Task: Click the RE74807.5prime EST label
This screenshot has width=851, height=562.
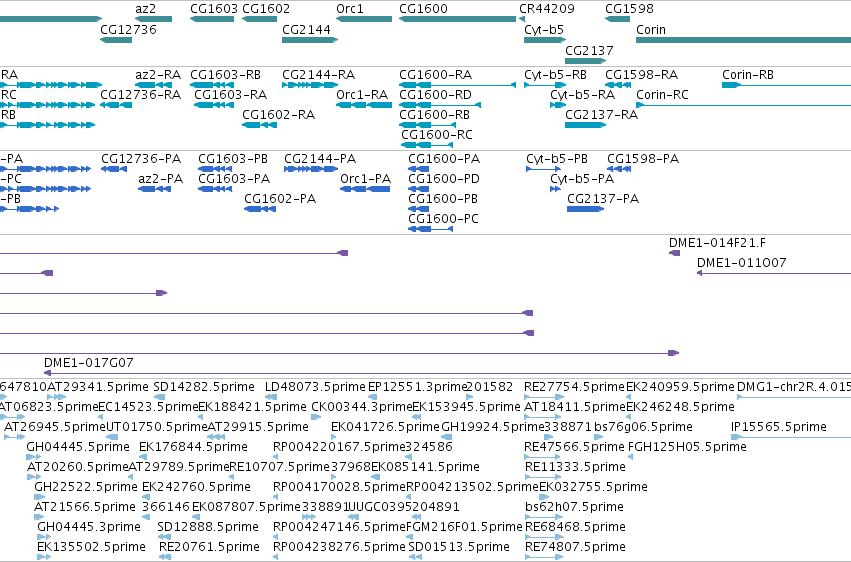Action: click(575, 547)
